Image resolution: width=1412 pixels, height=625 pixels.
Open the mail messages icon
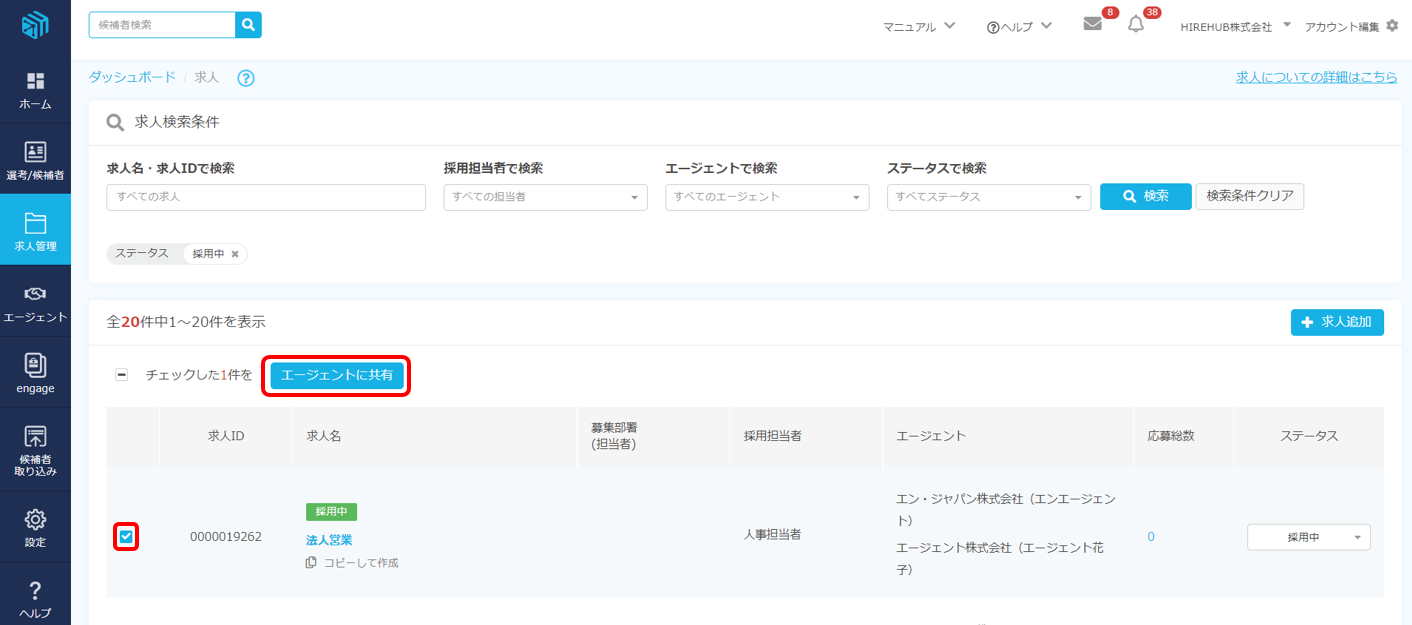[1093, 24]
